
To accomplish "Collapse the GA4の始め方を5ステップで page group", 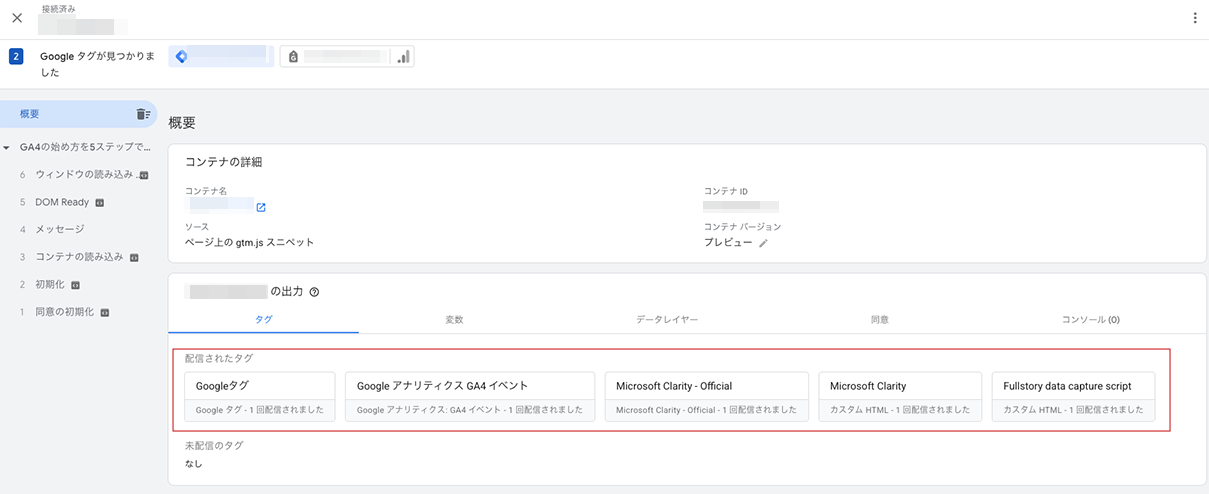I will click(x=7, y=148).
